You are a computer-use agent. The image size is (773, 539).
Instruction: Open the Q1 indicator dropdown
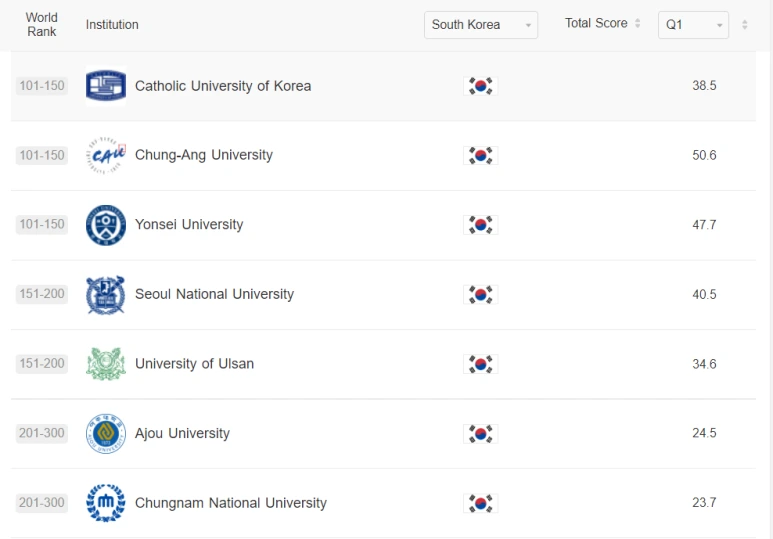pyautogui.click(x=693, y=25)
